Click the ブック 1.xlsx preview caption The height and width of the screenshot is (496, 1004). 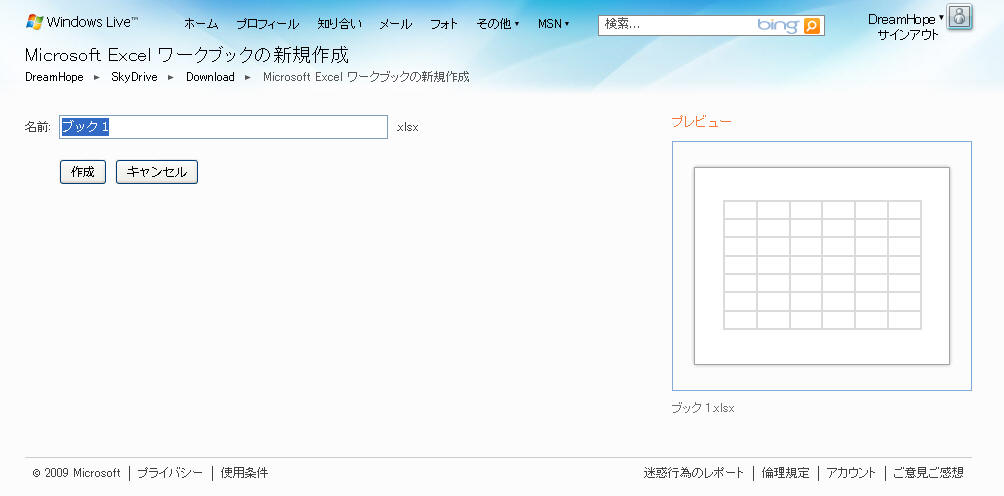(702, 408)
